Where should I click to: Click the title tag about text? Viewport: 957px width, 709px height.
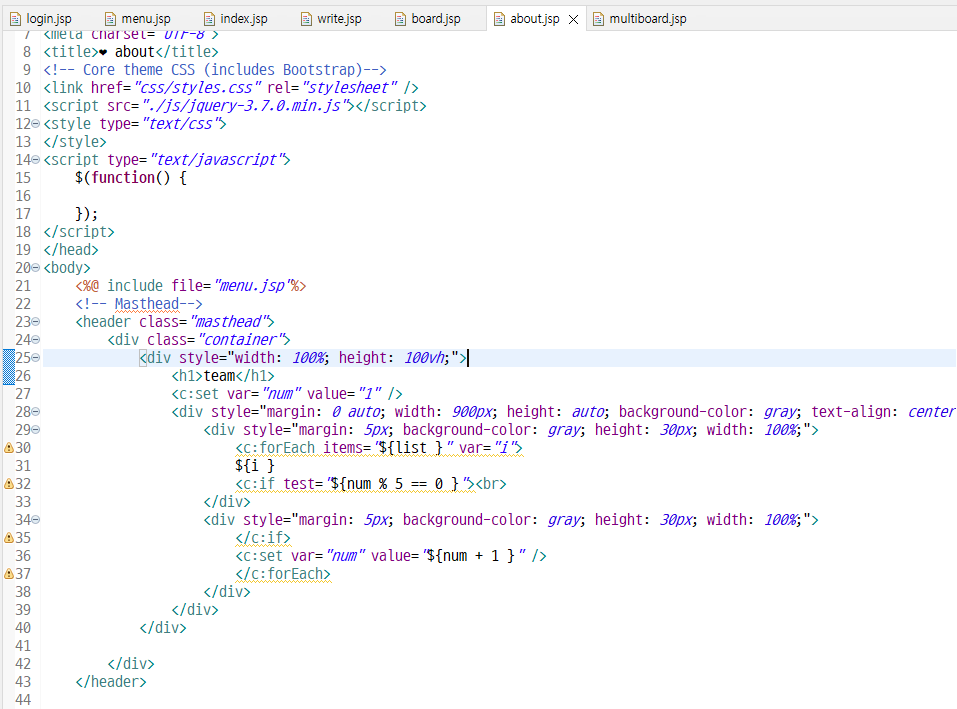click(x=134, y=52)
